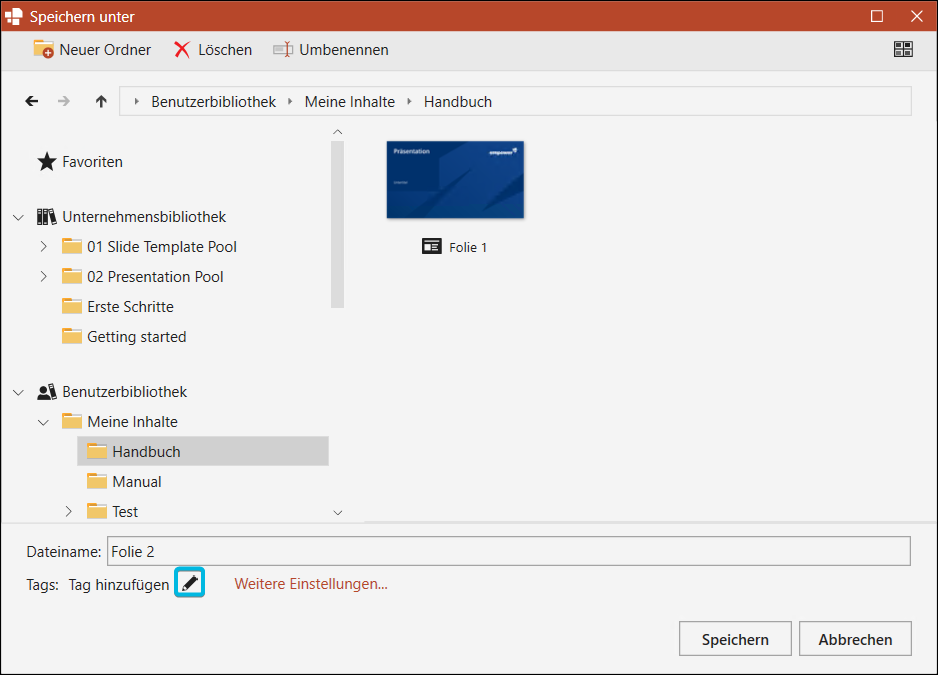Click the tree scrollbar down arrow

click(x=337, y=513)
